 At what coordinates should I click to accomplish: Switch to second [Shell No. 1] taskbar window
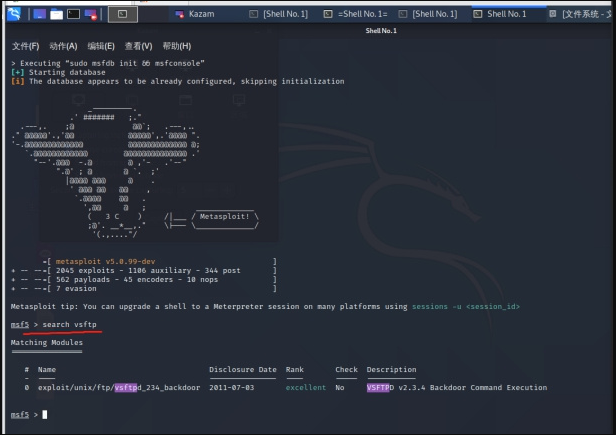pyautogui.click(x=428, y=14)
